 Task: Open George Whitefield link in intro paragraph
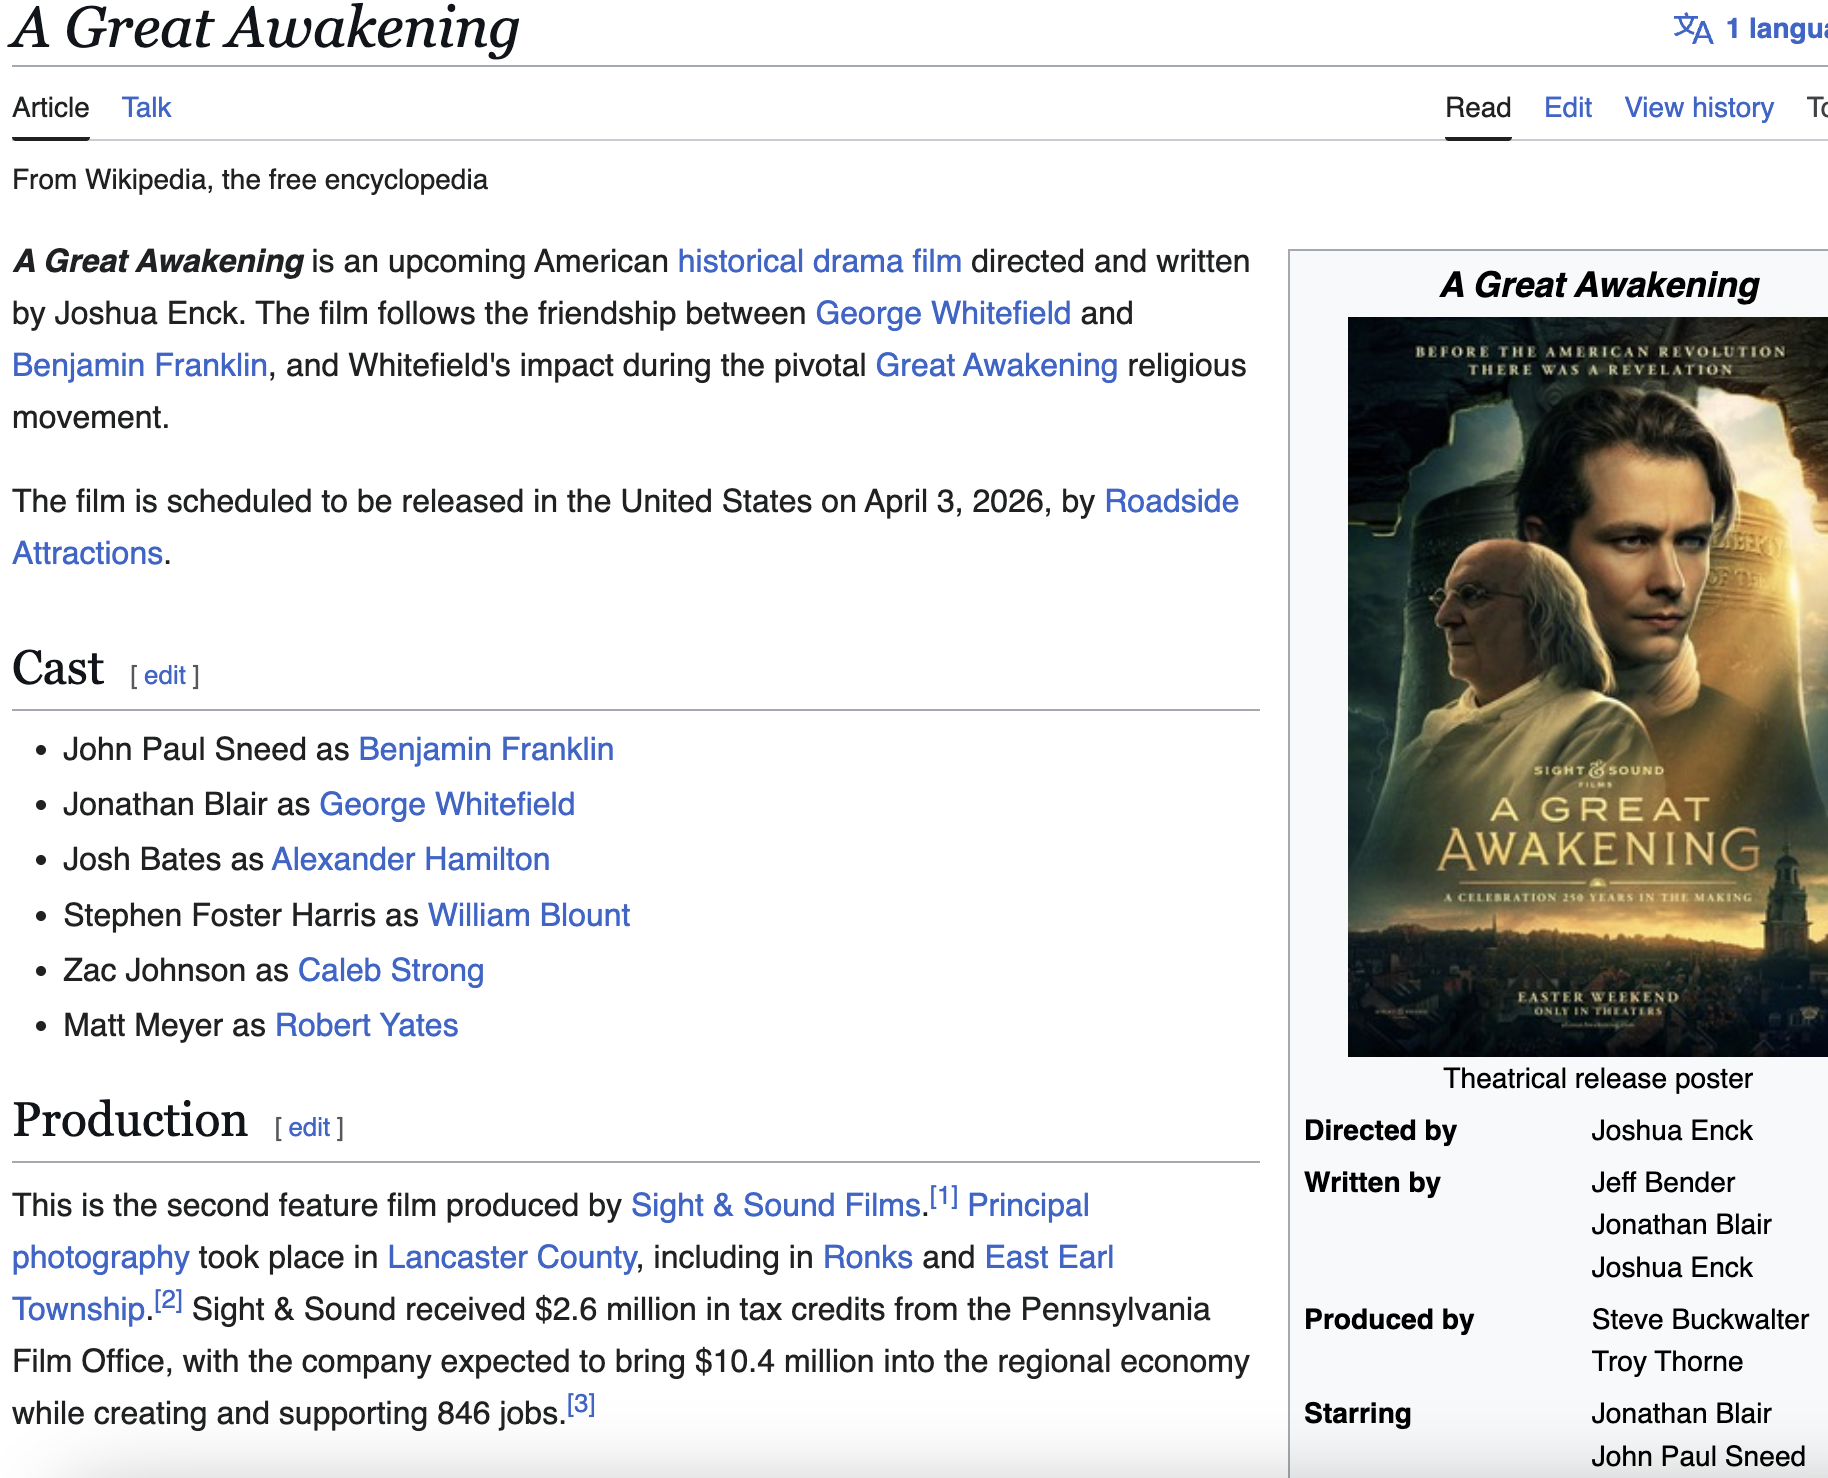click(x=943, y=313)
